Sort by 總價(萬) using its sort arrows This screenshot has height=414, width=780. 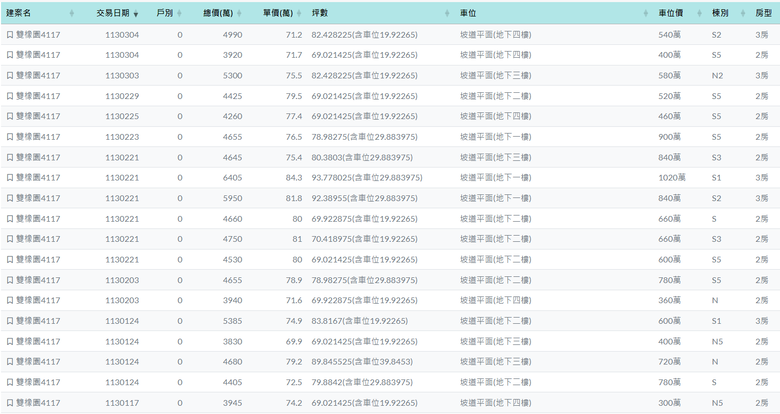tap(239, 13)
